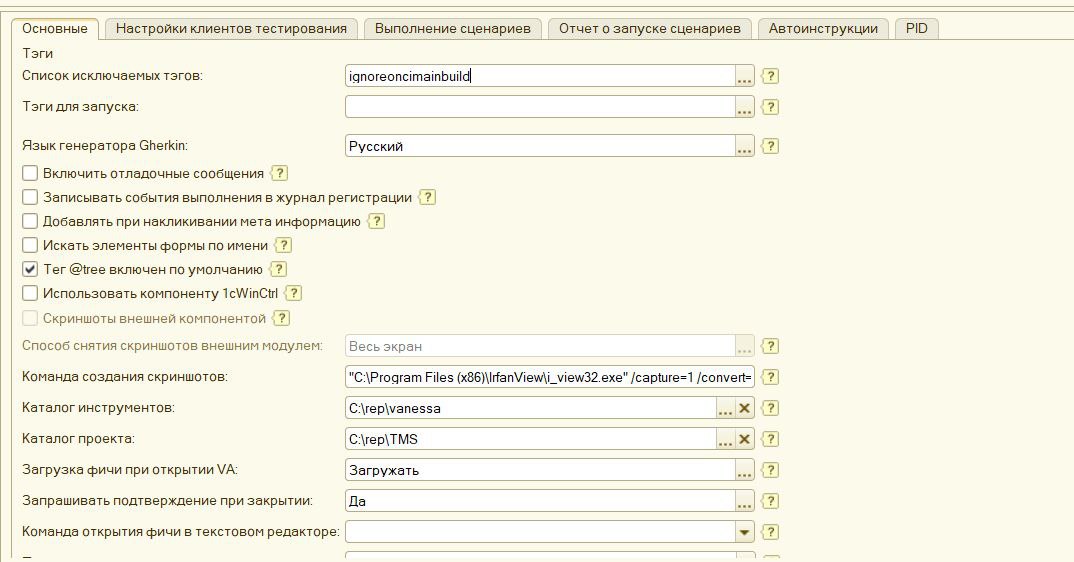Show help for Использовать компоненту 1cWinCtrl

click(293, 293)
